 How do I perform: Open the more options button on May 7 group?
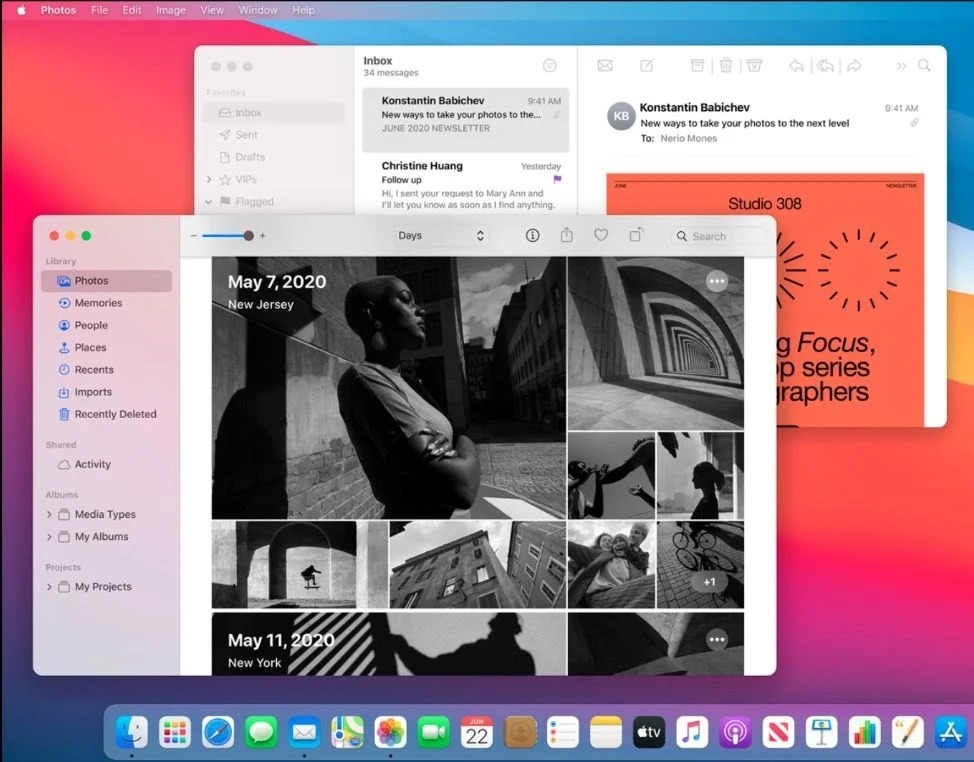point(717,281)
